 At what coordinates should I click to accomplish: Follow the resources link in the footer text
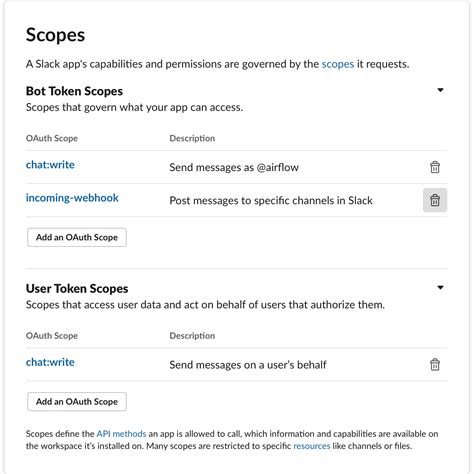pos(312,446)
